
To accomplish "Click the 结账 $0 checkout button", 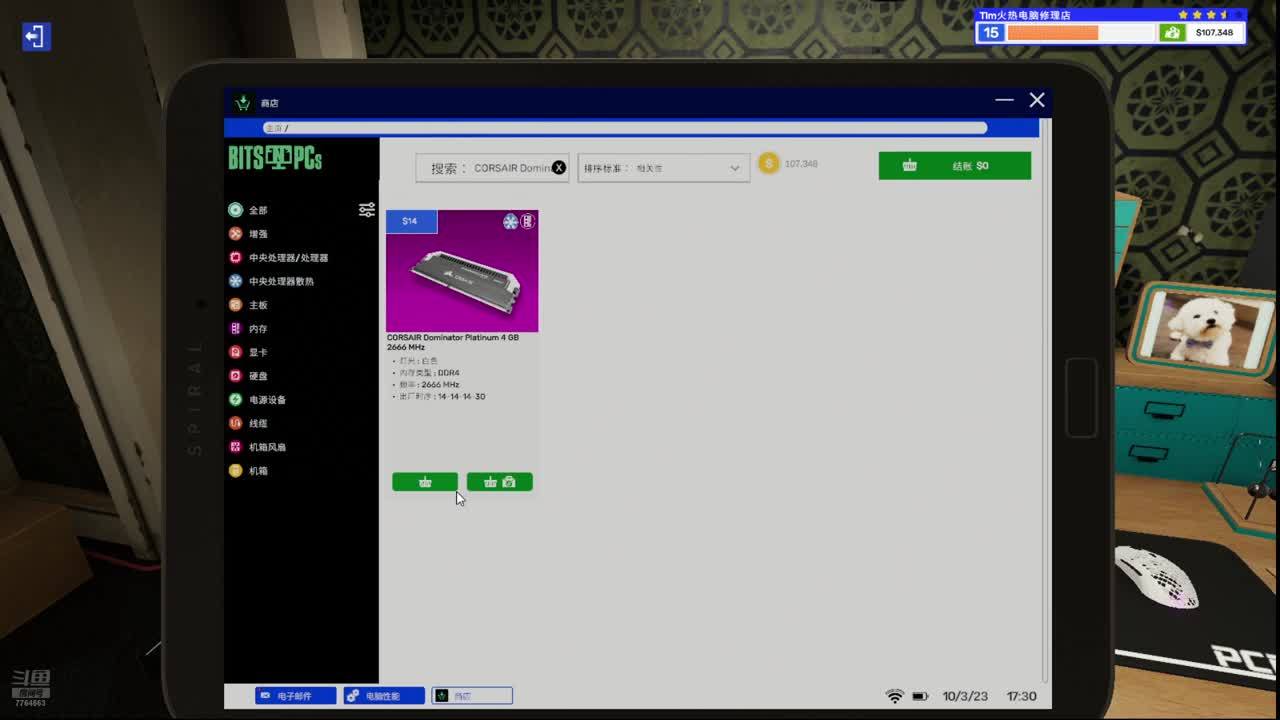I will coord(955,166).
